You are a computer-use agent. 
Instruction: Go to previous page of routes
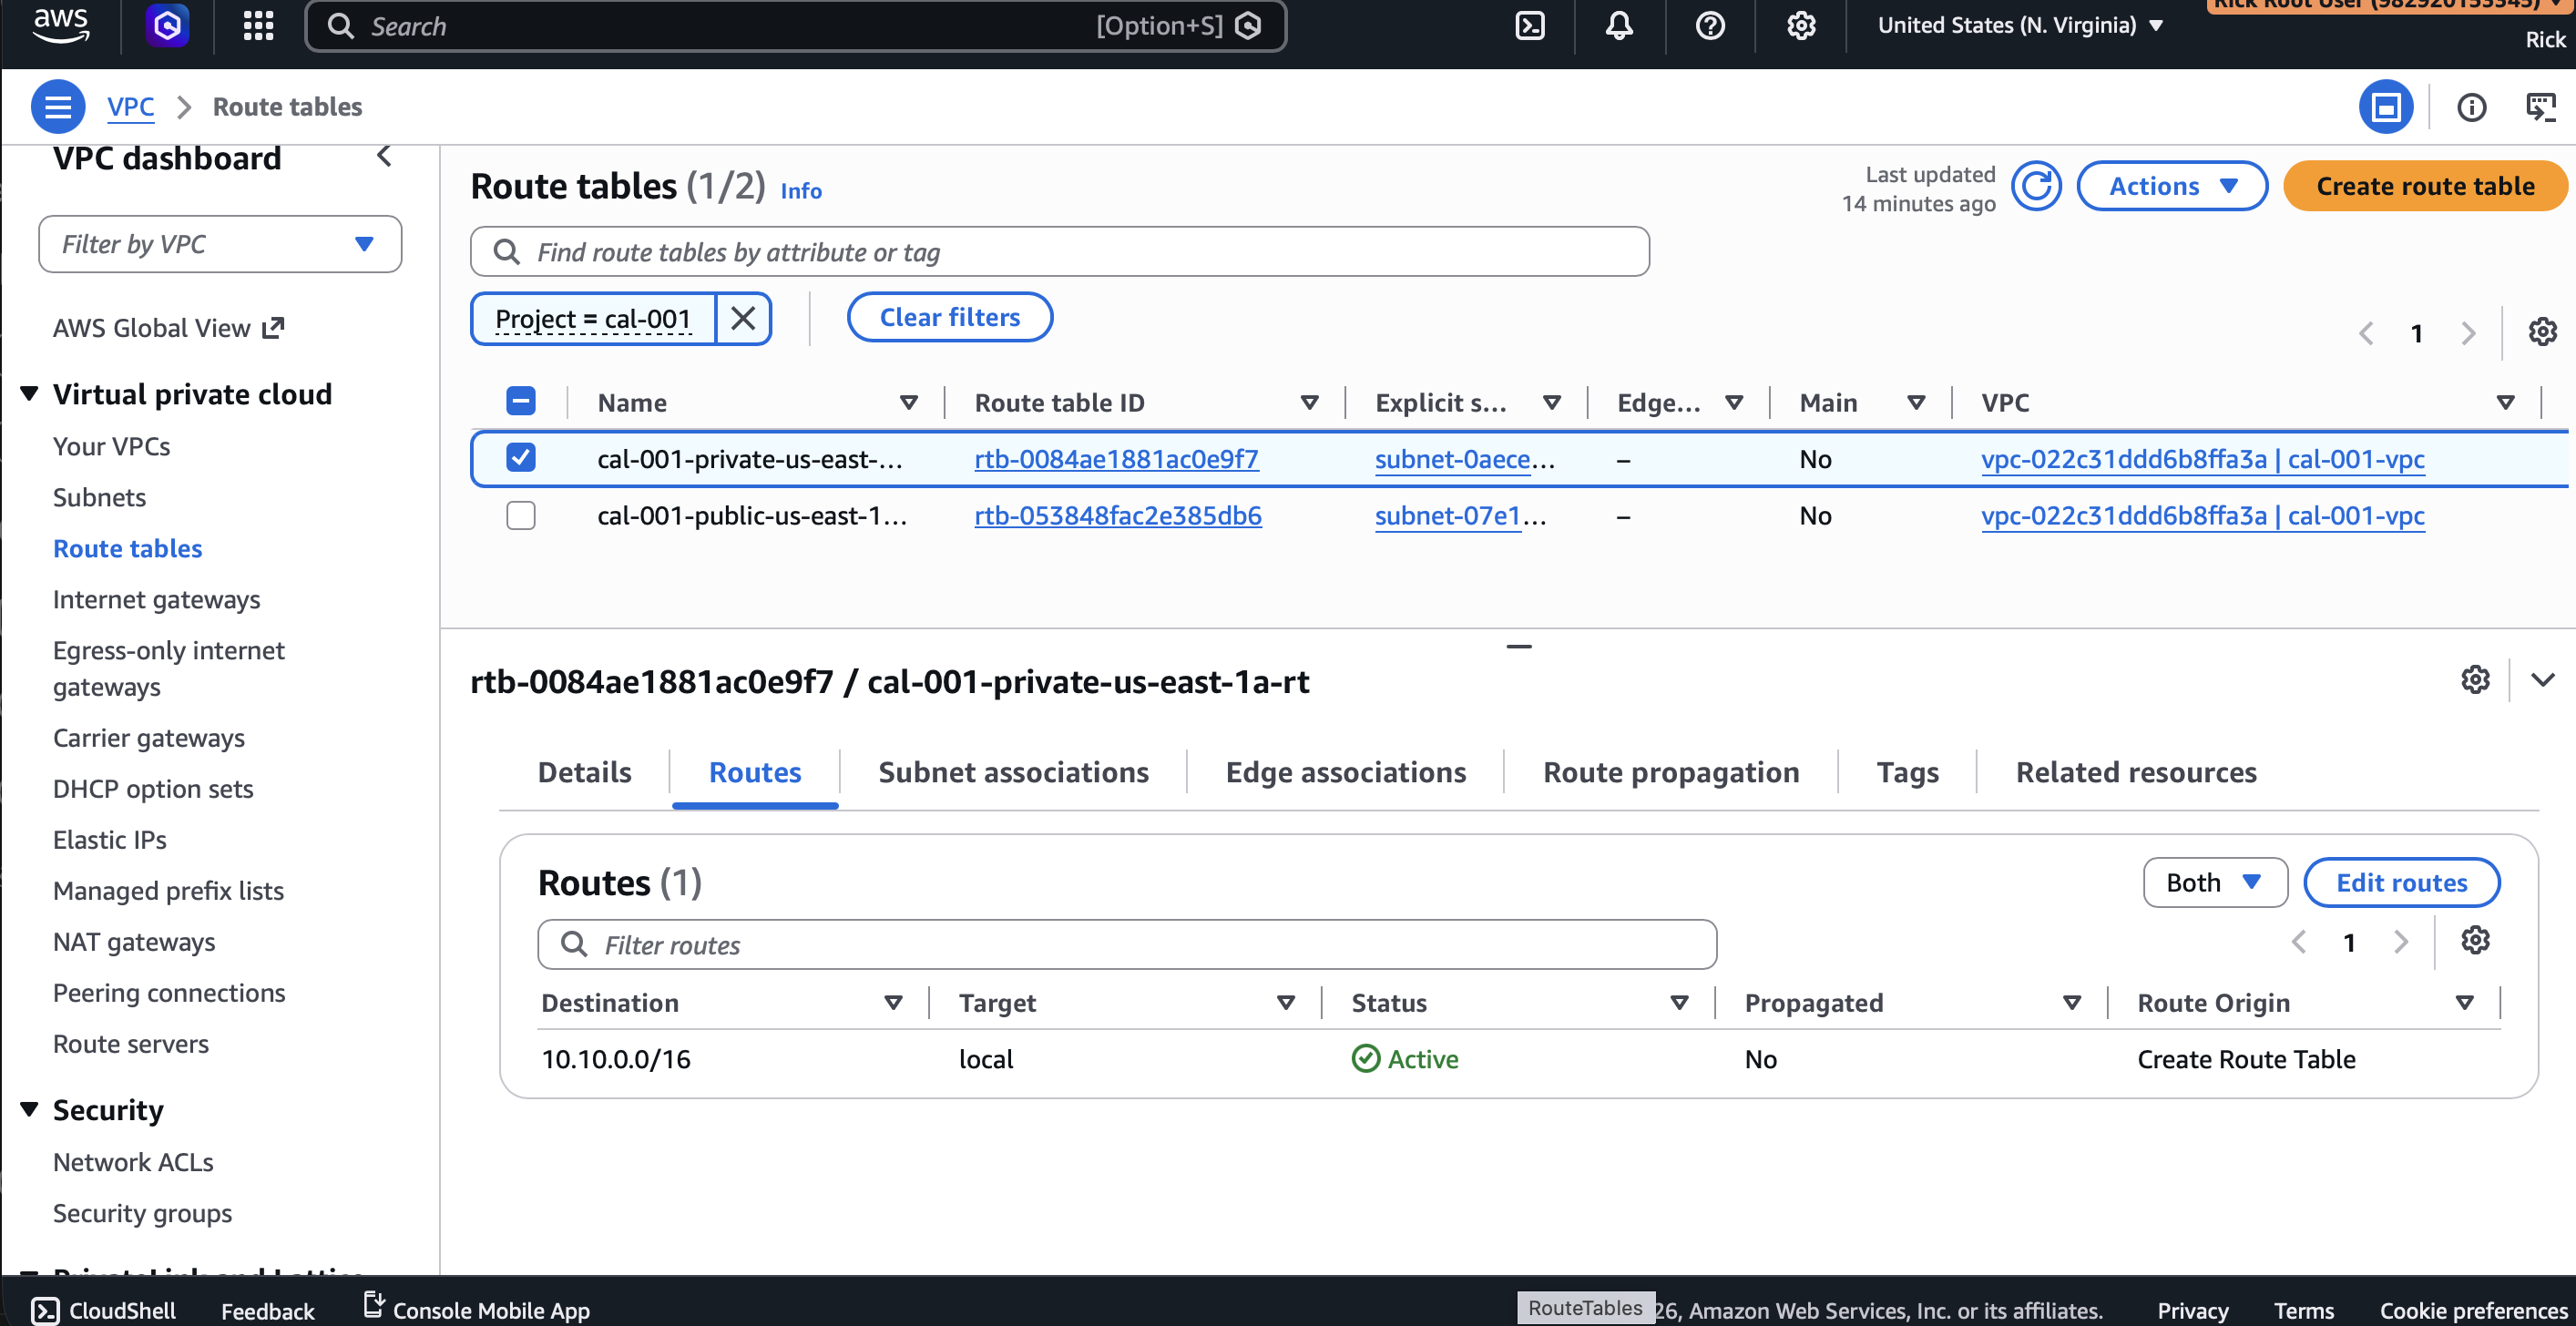2299,942
